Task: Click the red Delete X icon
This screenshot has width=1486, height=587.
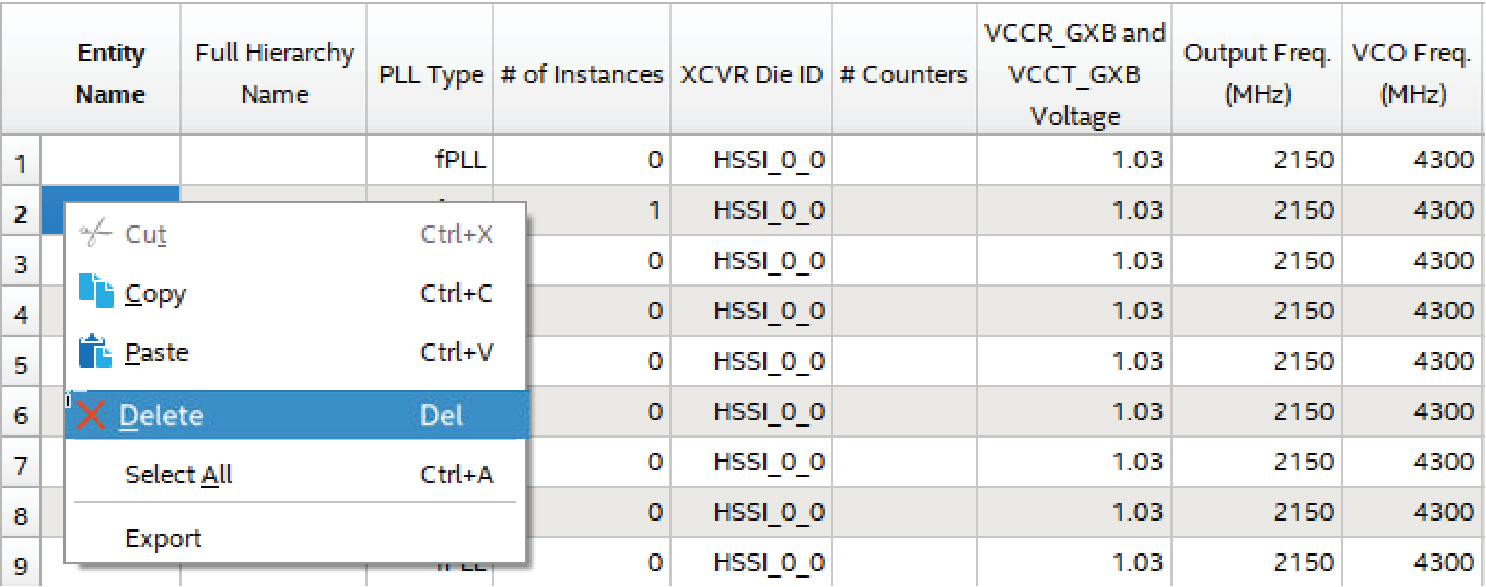Action: click(x=91, y=415)
